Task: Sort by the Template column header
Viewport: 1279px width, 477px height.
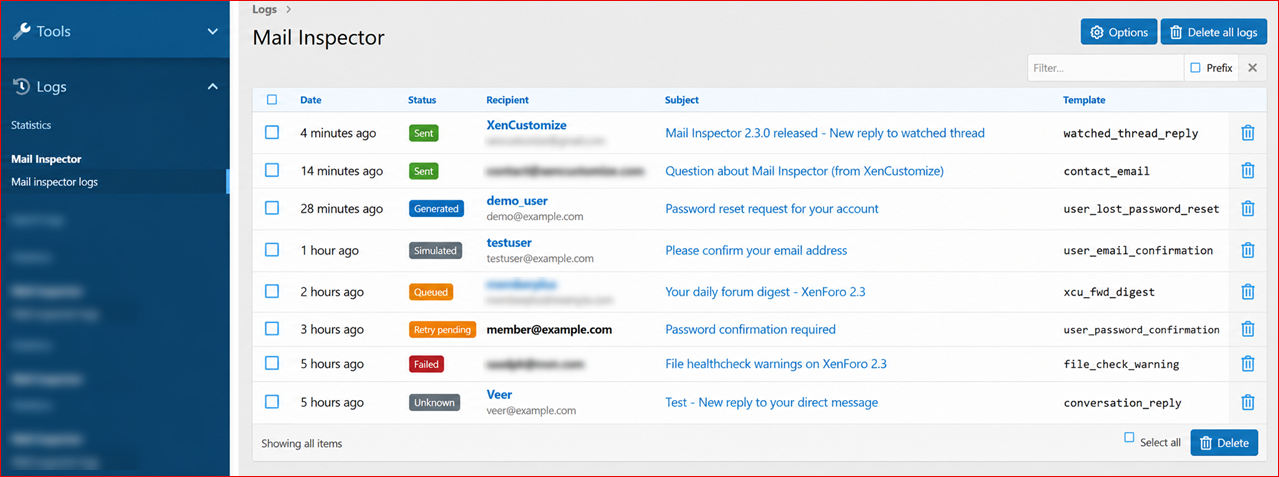Action: pos(1084,100)
